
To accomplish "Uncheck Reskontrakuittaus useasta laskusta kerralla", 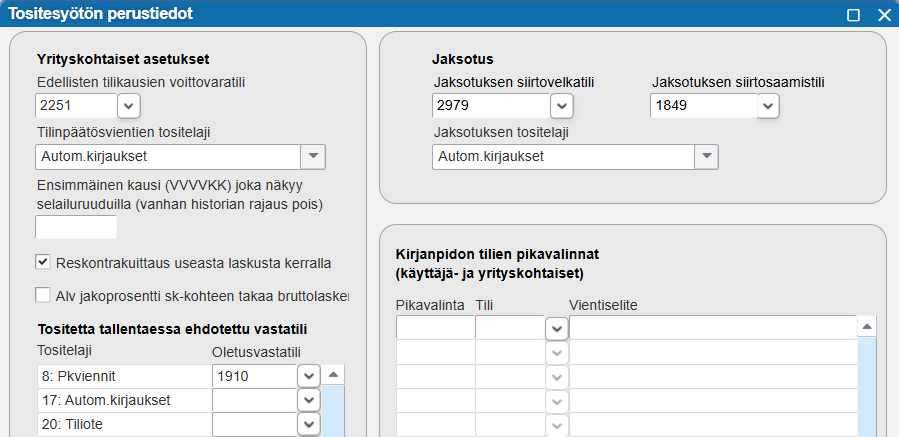I will click(43, 262).
